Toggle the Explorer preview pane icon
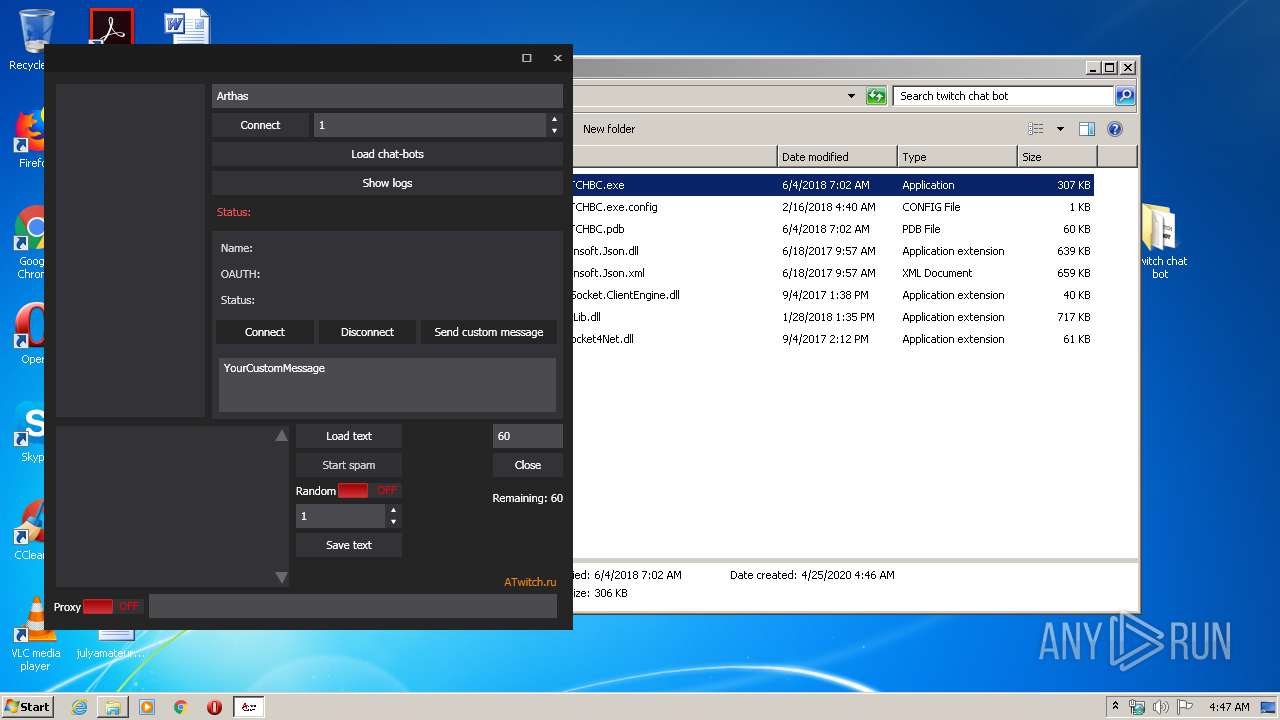This screenshot has width=1280, height=720. click(x=1087, y=129)
